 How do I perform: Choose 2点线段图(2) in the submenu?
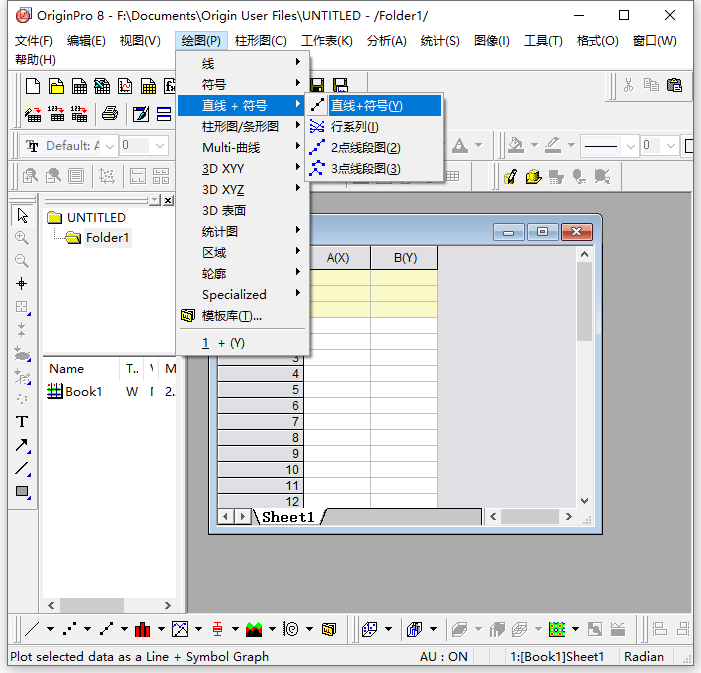pos(374,148)
